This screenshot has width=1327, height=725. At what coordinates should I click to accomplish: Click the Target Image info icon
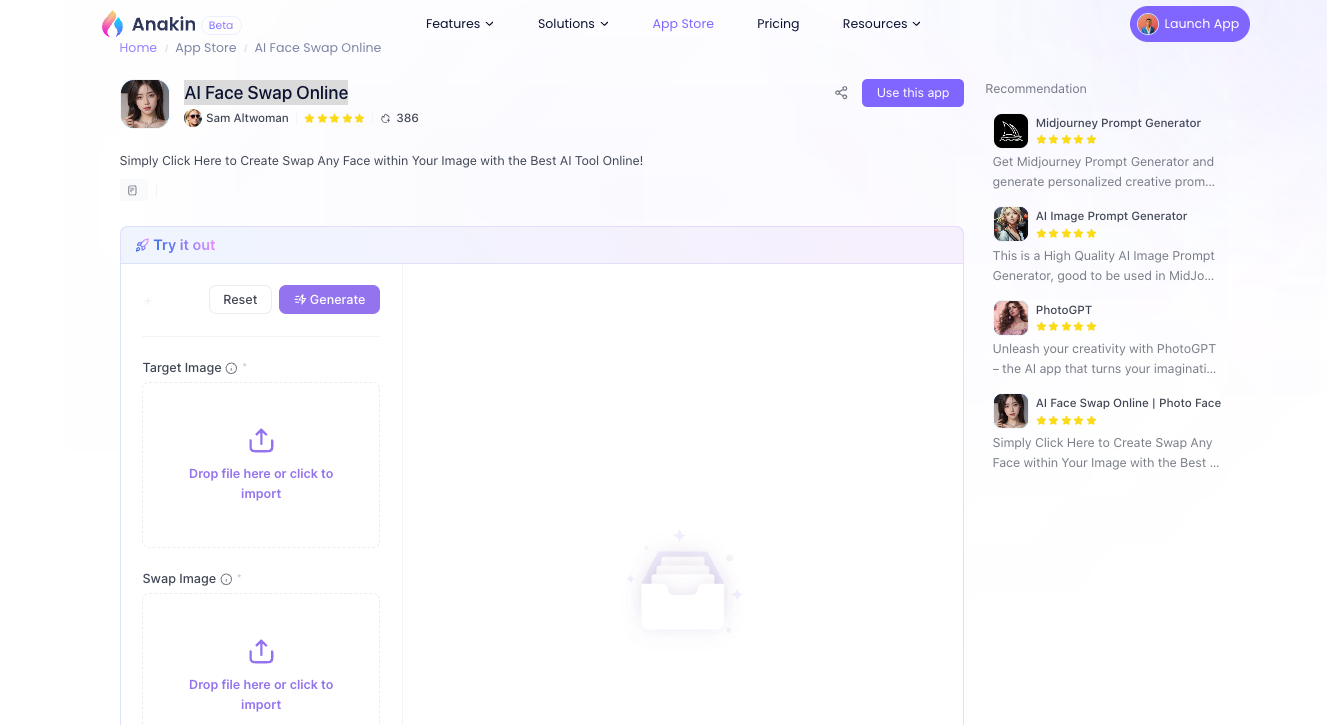click(232, 368)
